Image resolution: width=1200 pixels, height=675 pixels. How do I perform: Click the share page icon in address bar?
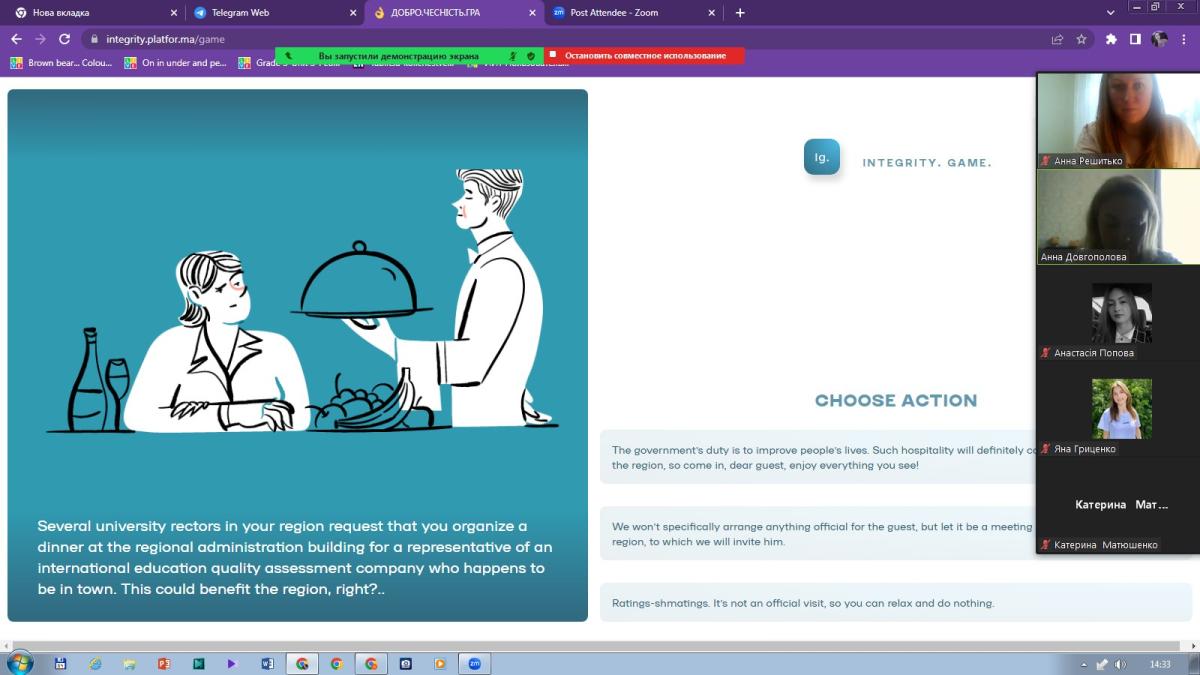coord(1057,39)
